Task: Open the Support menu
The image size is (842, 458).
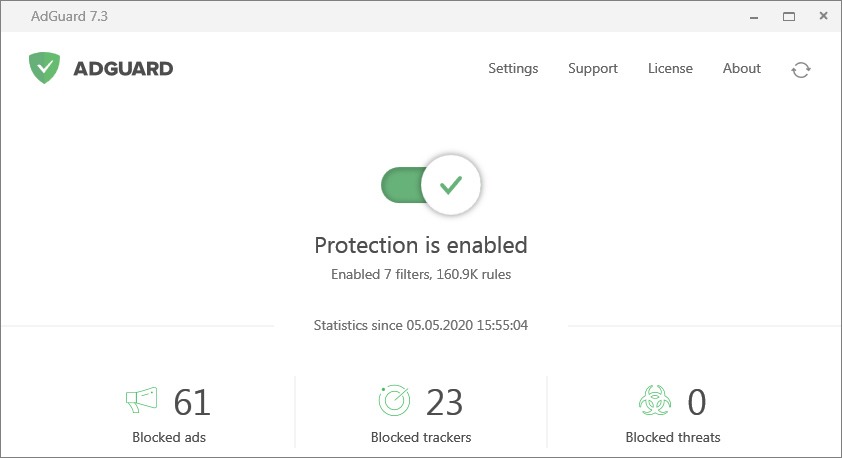Action: coord(593,69)
